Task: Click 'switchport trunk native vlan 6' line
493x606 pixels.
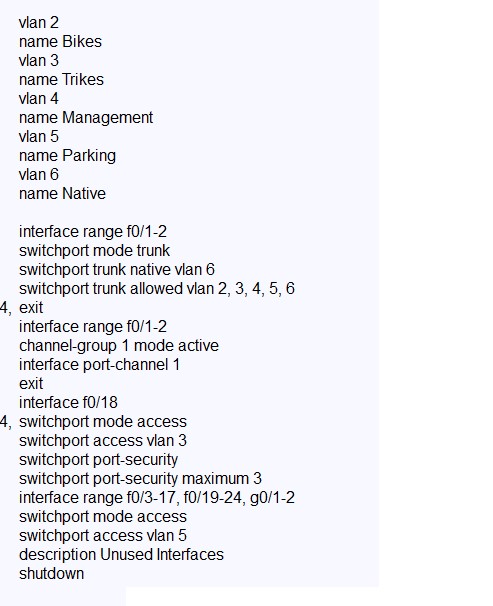Action: 117,270
